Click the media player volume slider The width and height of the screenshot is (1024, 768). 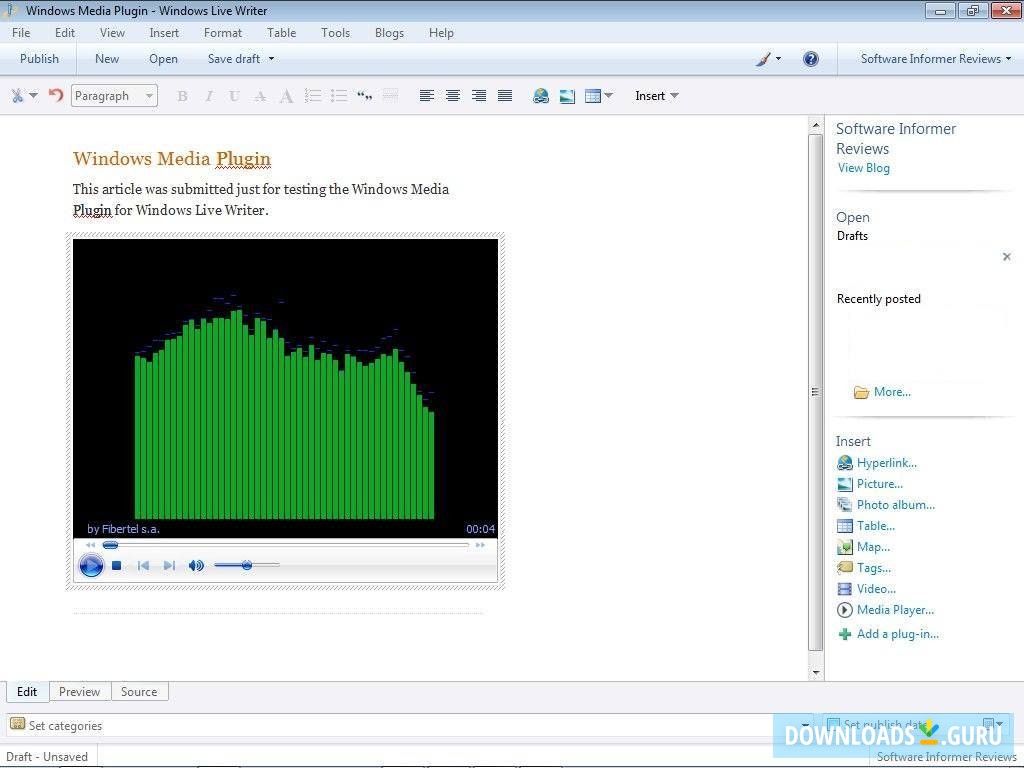(246, 566)
